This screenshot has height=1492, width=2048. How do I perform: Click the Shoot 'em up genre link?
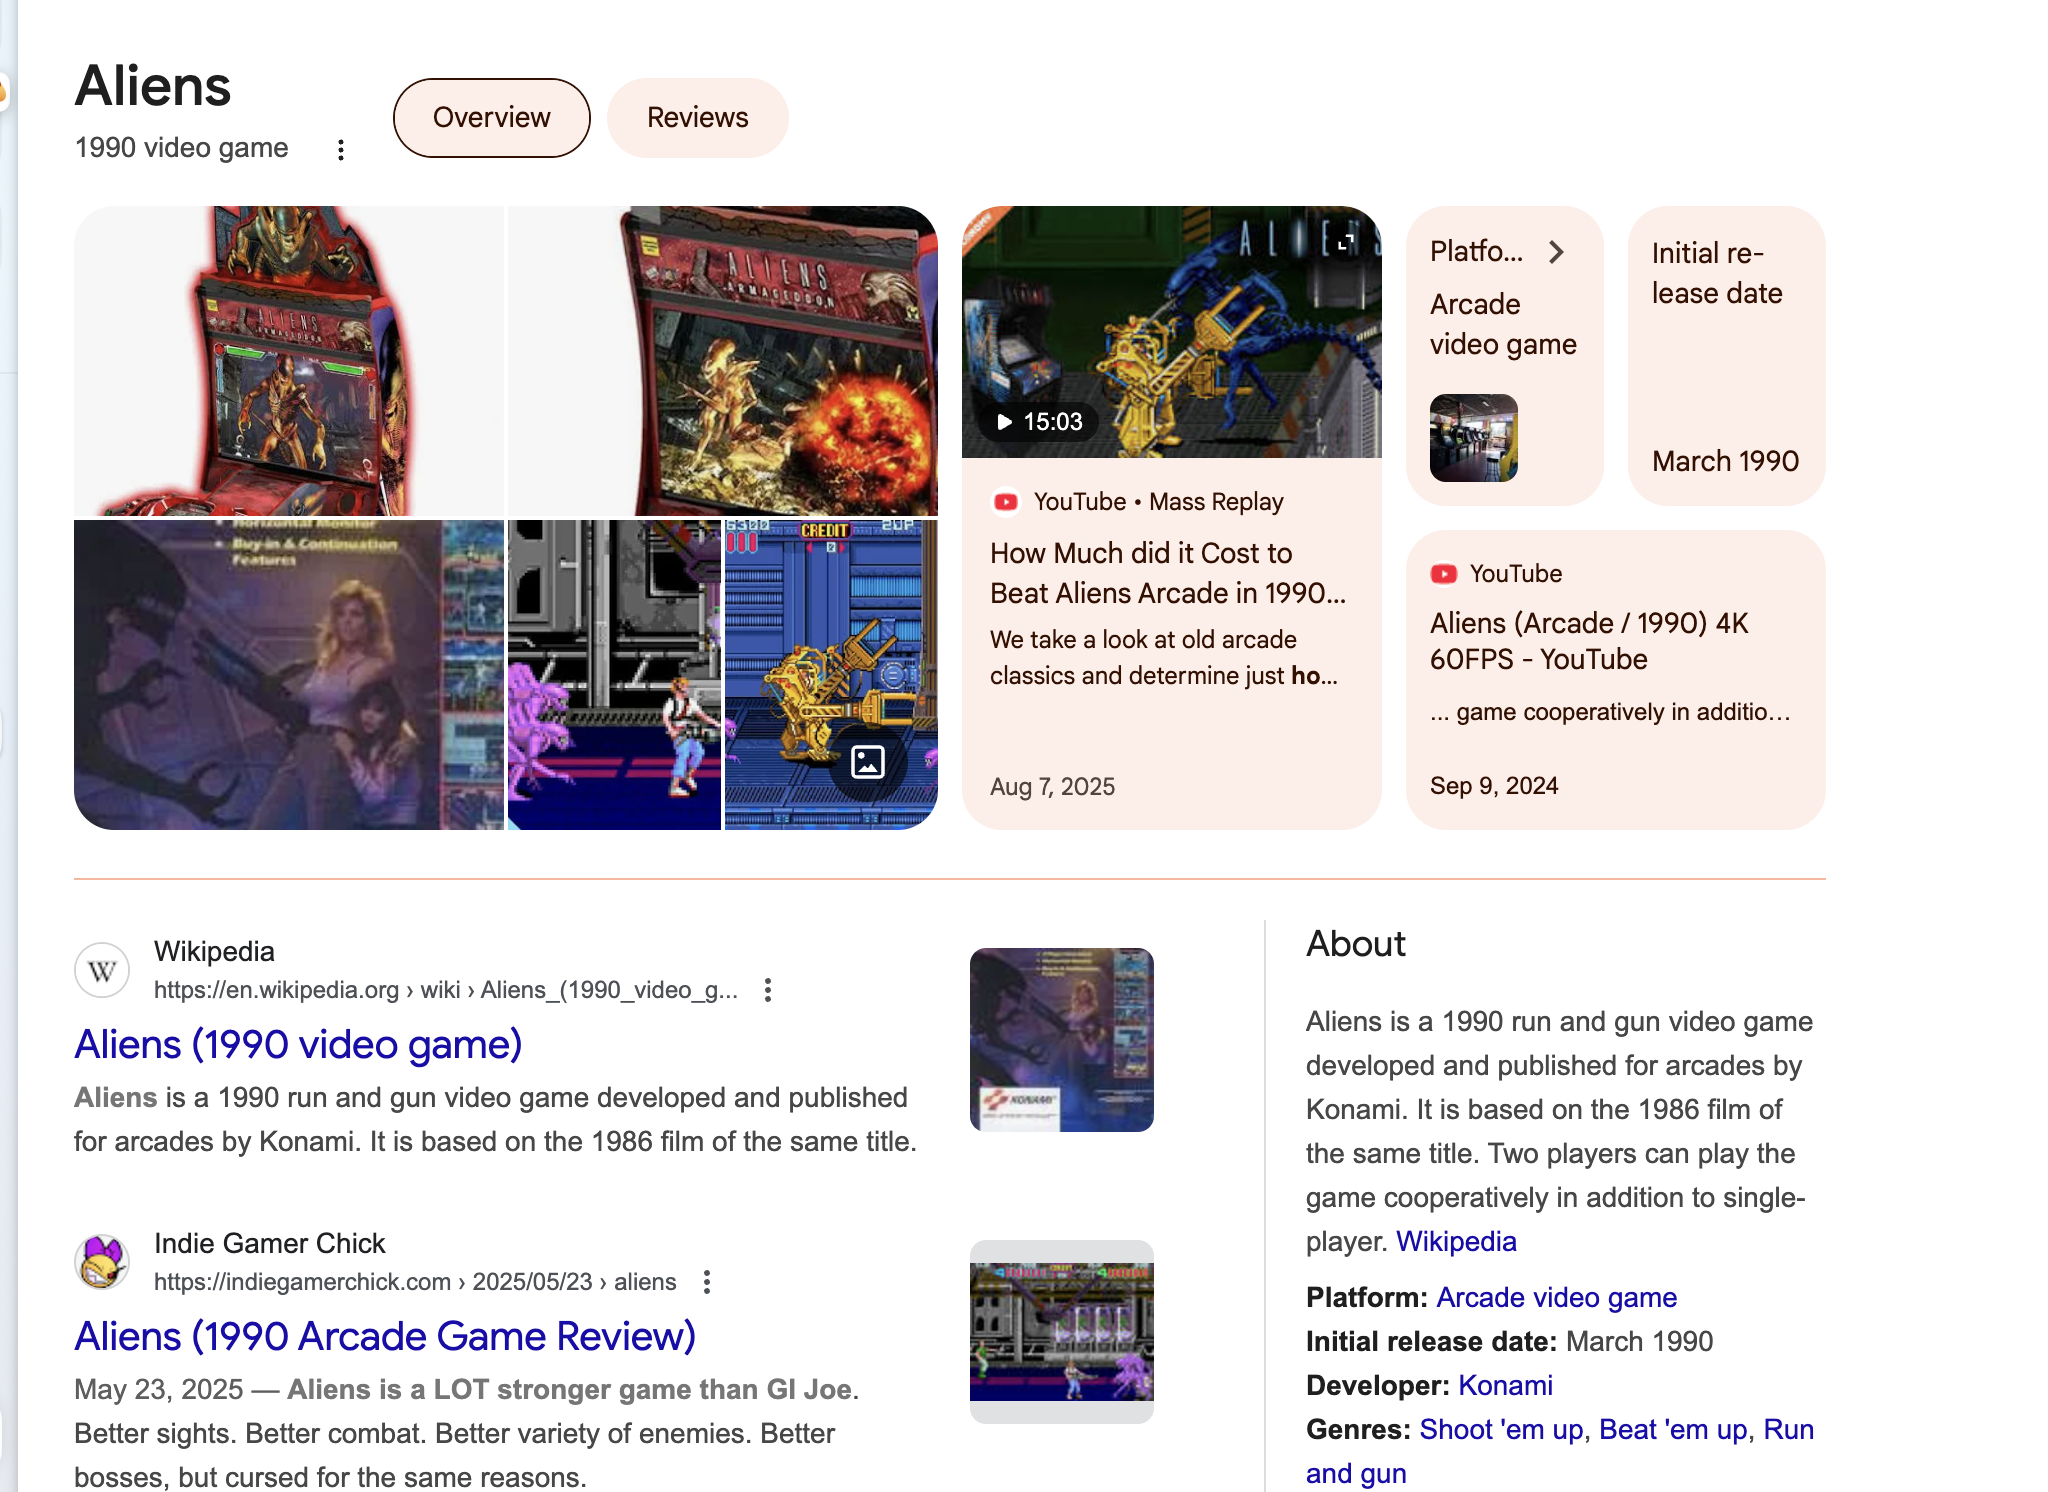click(1501, 1429)
